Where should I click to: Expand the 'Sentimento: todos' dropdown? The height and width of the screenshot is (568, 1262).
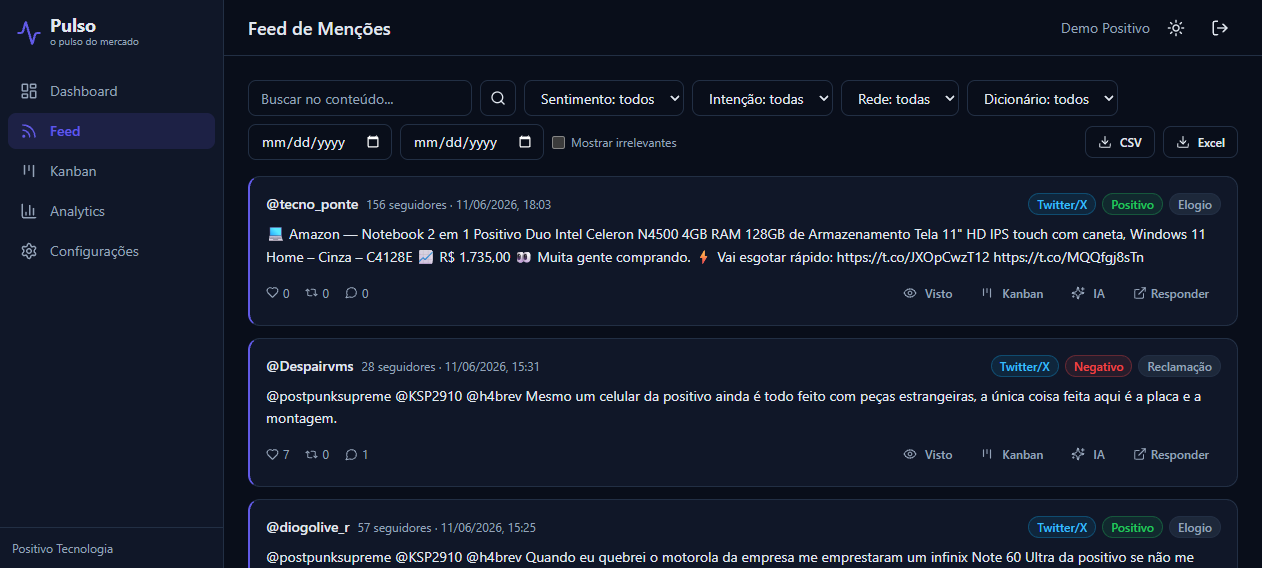click(604, 98)
